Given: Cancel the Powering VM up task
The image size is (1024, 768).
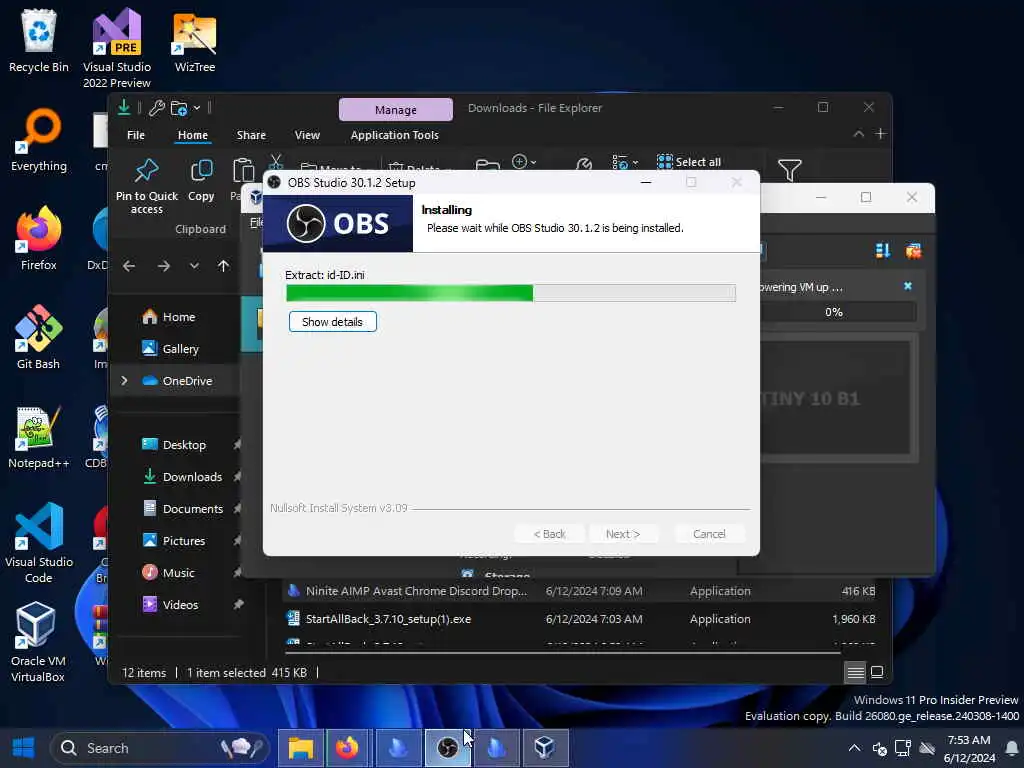Looking at the screenshot, I should 908,286.
